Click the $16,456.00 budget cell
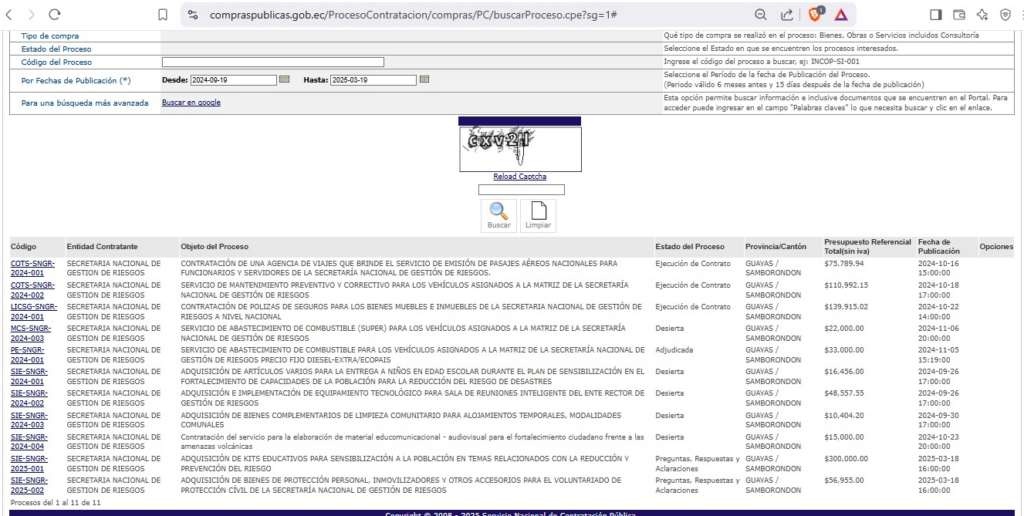 (x=844, y=372)
